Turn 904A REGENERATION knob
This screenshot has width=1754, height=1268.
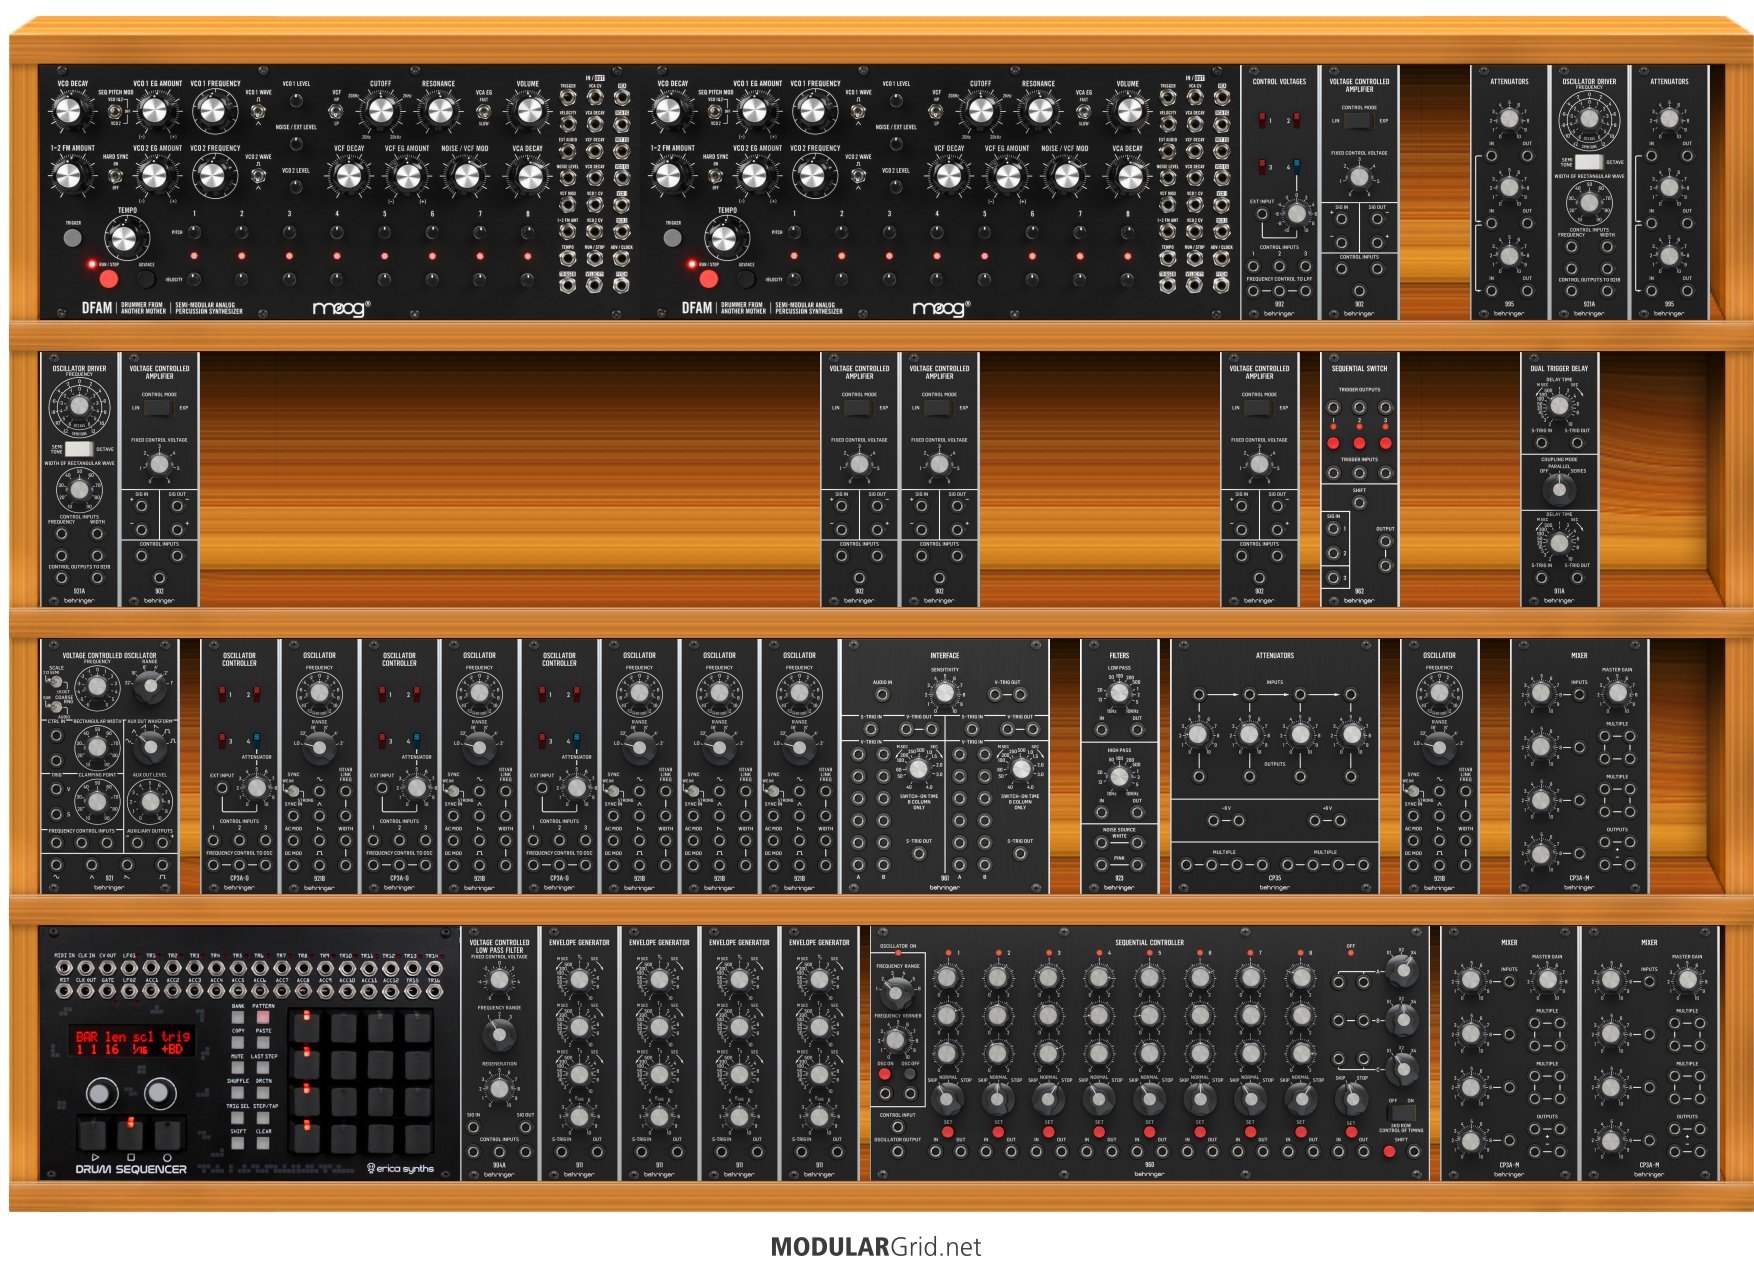[x=499, y=1088]
